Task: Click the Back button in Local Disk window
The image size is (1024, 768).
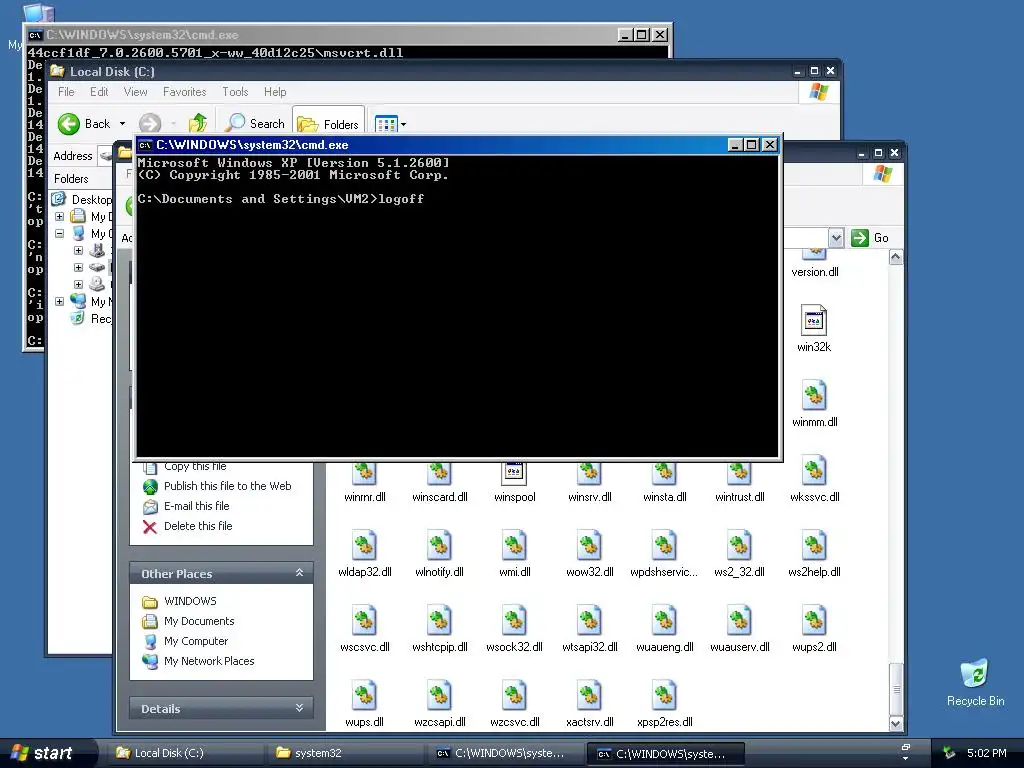Action: (x=84, y=123)
